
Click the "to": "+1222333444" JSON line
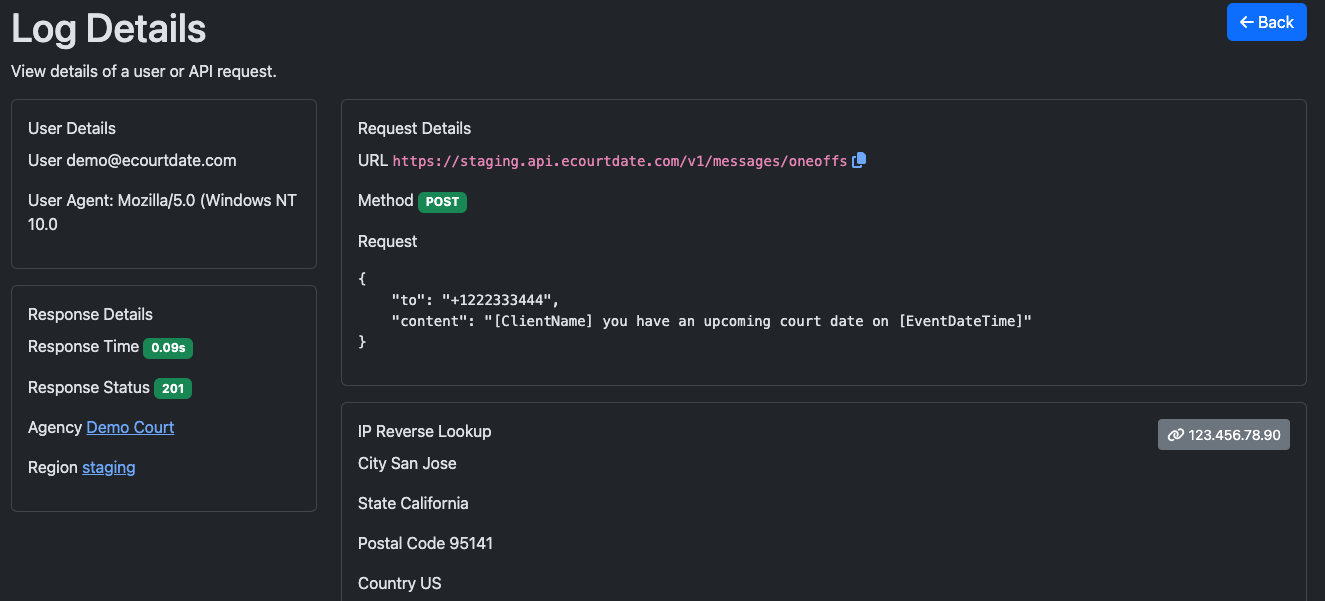tap(475, 299)
